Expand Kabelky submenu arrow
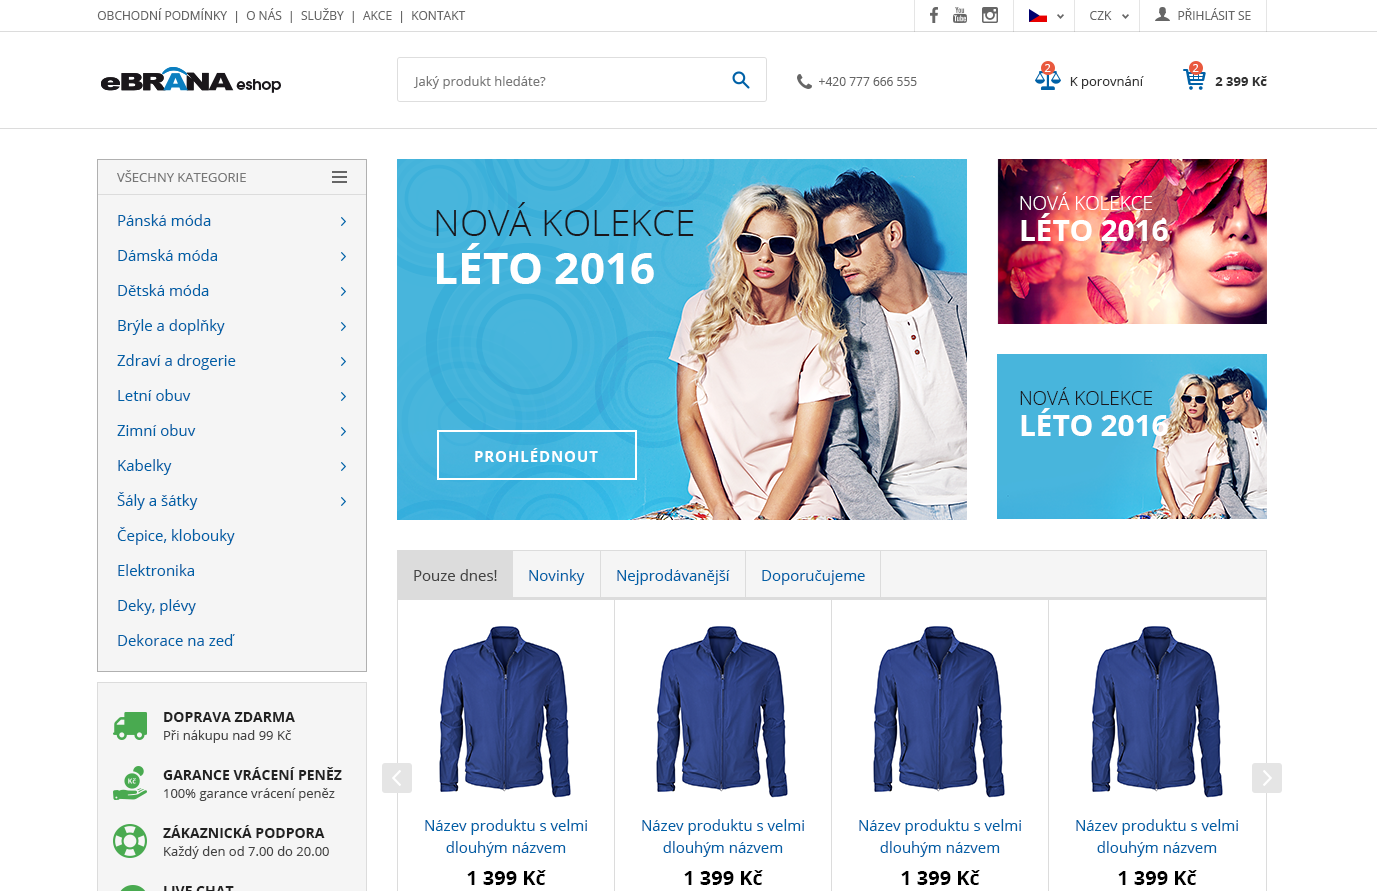The height and width of the screenshot is (891, 1377). (343, 466)
